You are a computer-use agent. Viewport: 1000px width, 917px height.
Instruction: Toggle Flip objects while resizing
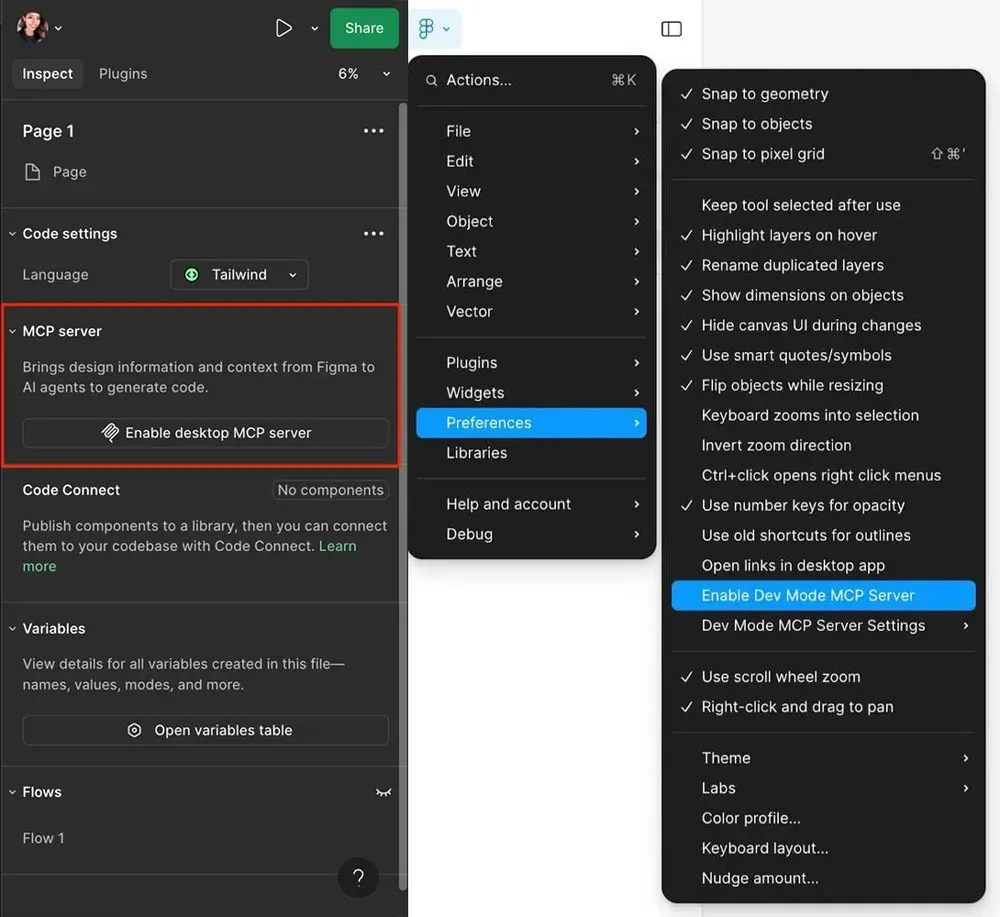[x=823, y=385]
